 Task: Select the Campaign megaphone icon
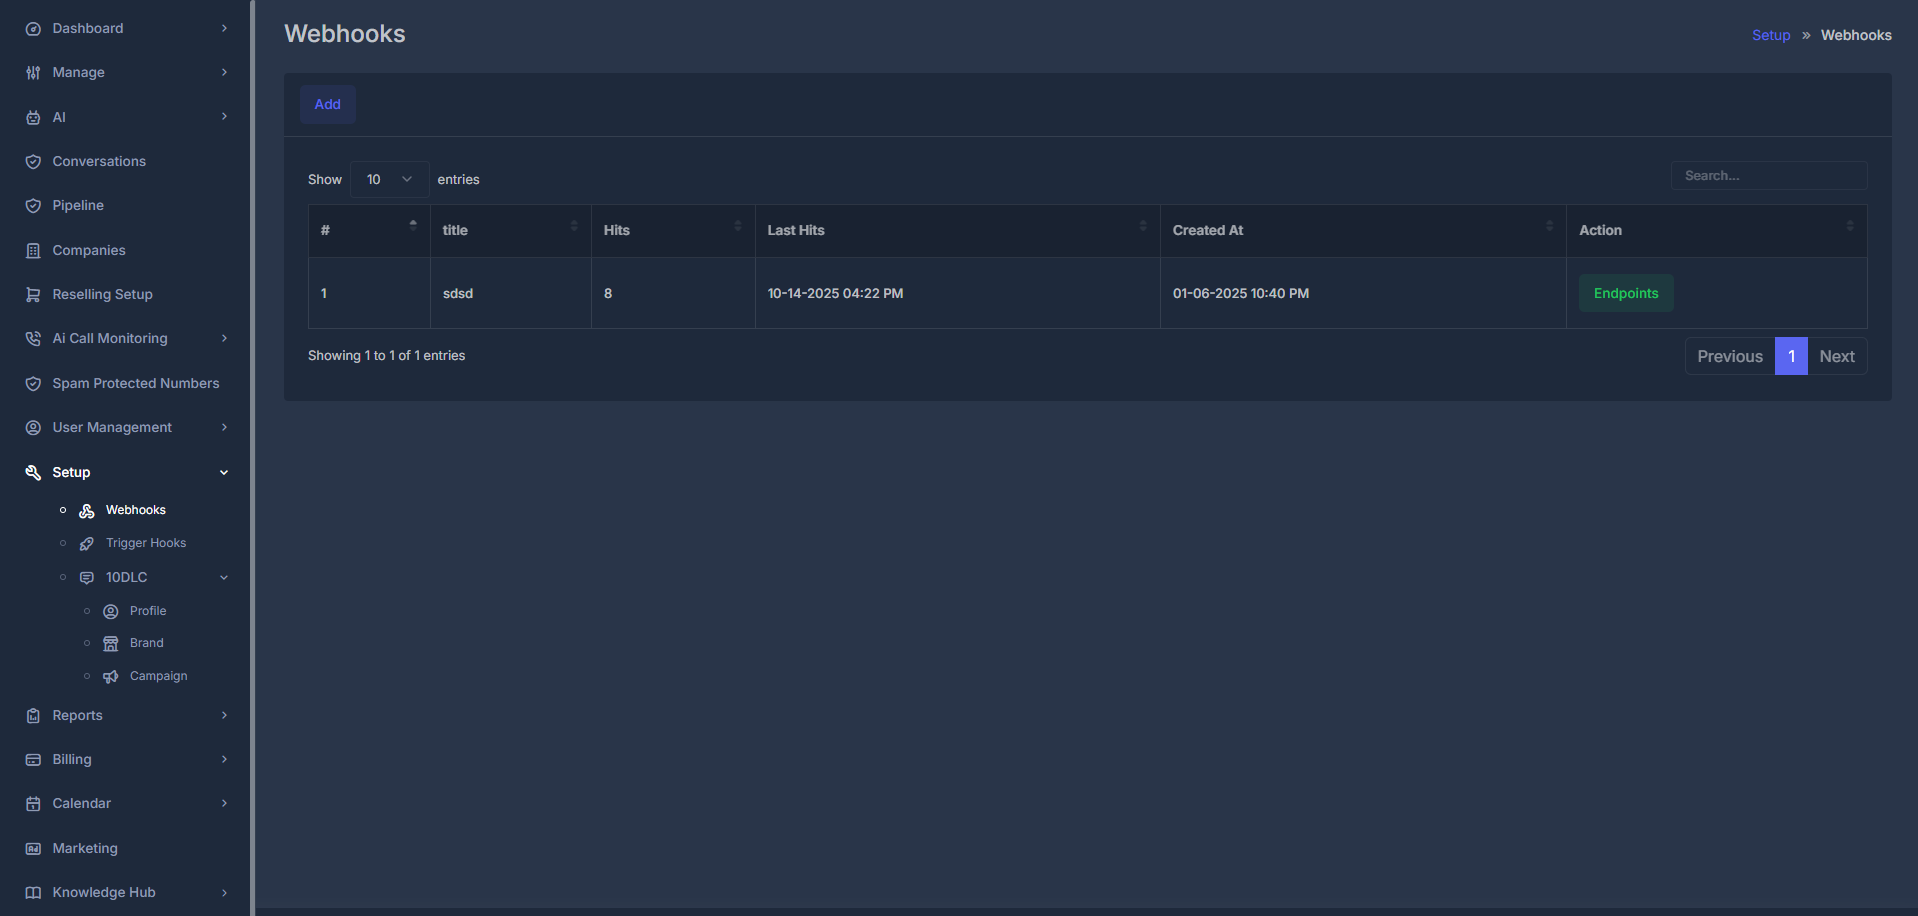click(x=110, y=676)
